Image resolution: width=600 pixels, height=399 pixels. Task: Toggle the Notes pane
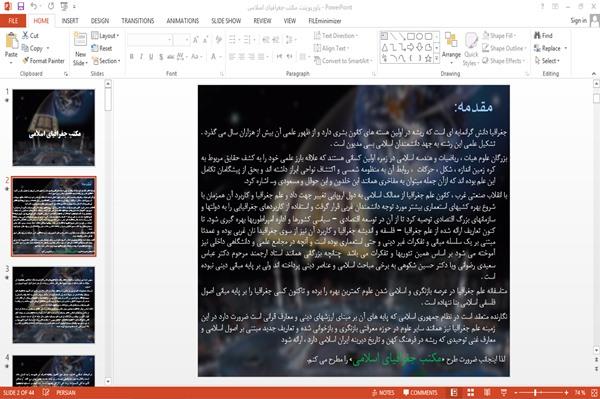383,392
